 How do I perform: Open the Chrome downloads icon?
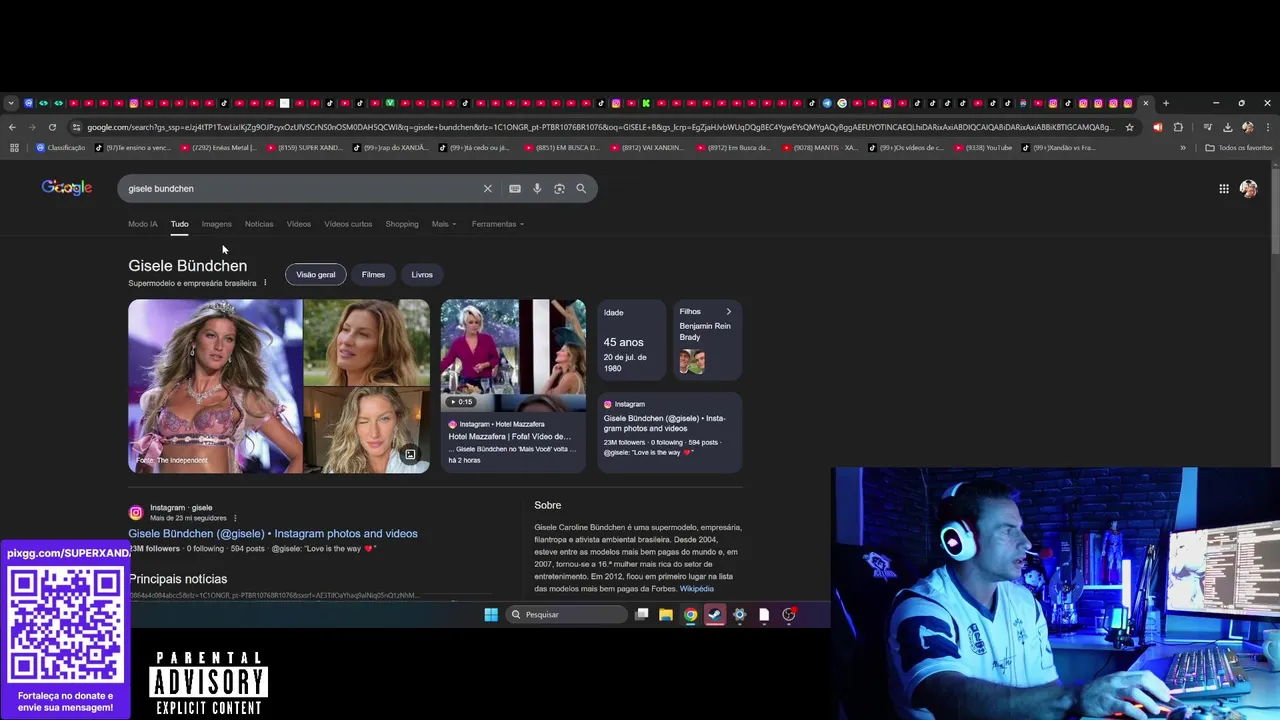click(1227, 127)
